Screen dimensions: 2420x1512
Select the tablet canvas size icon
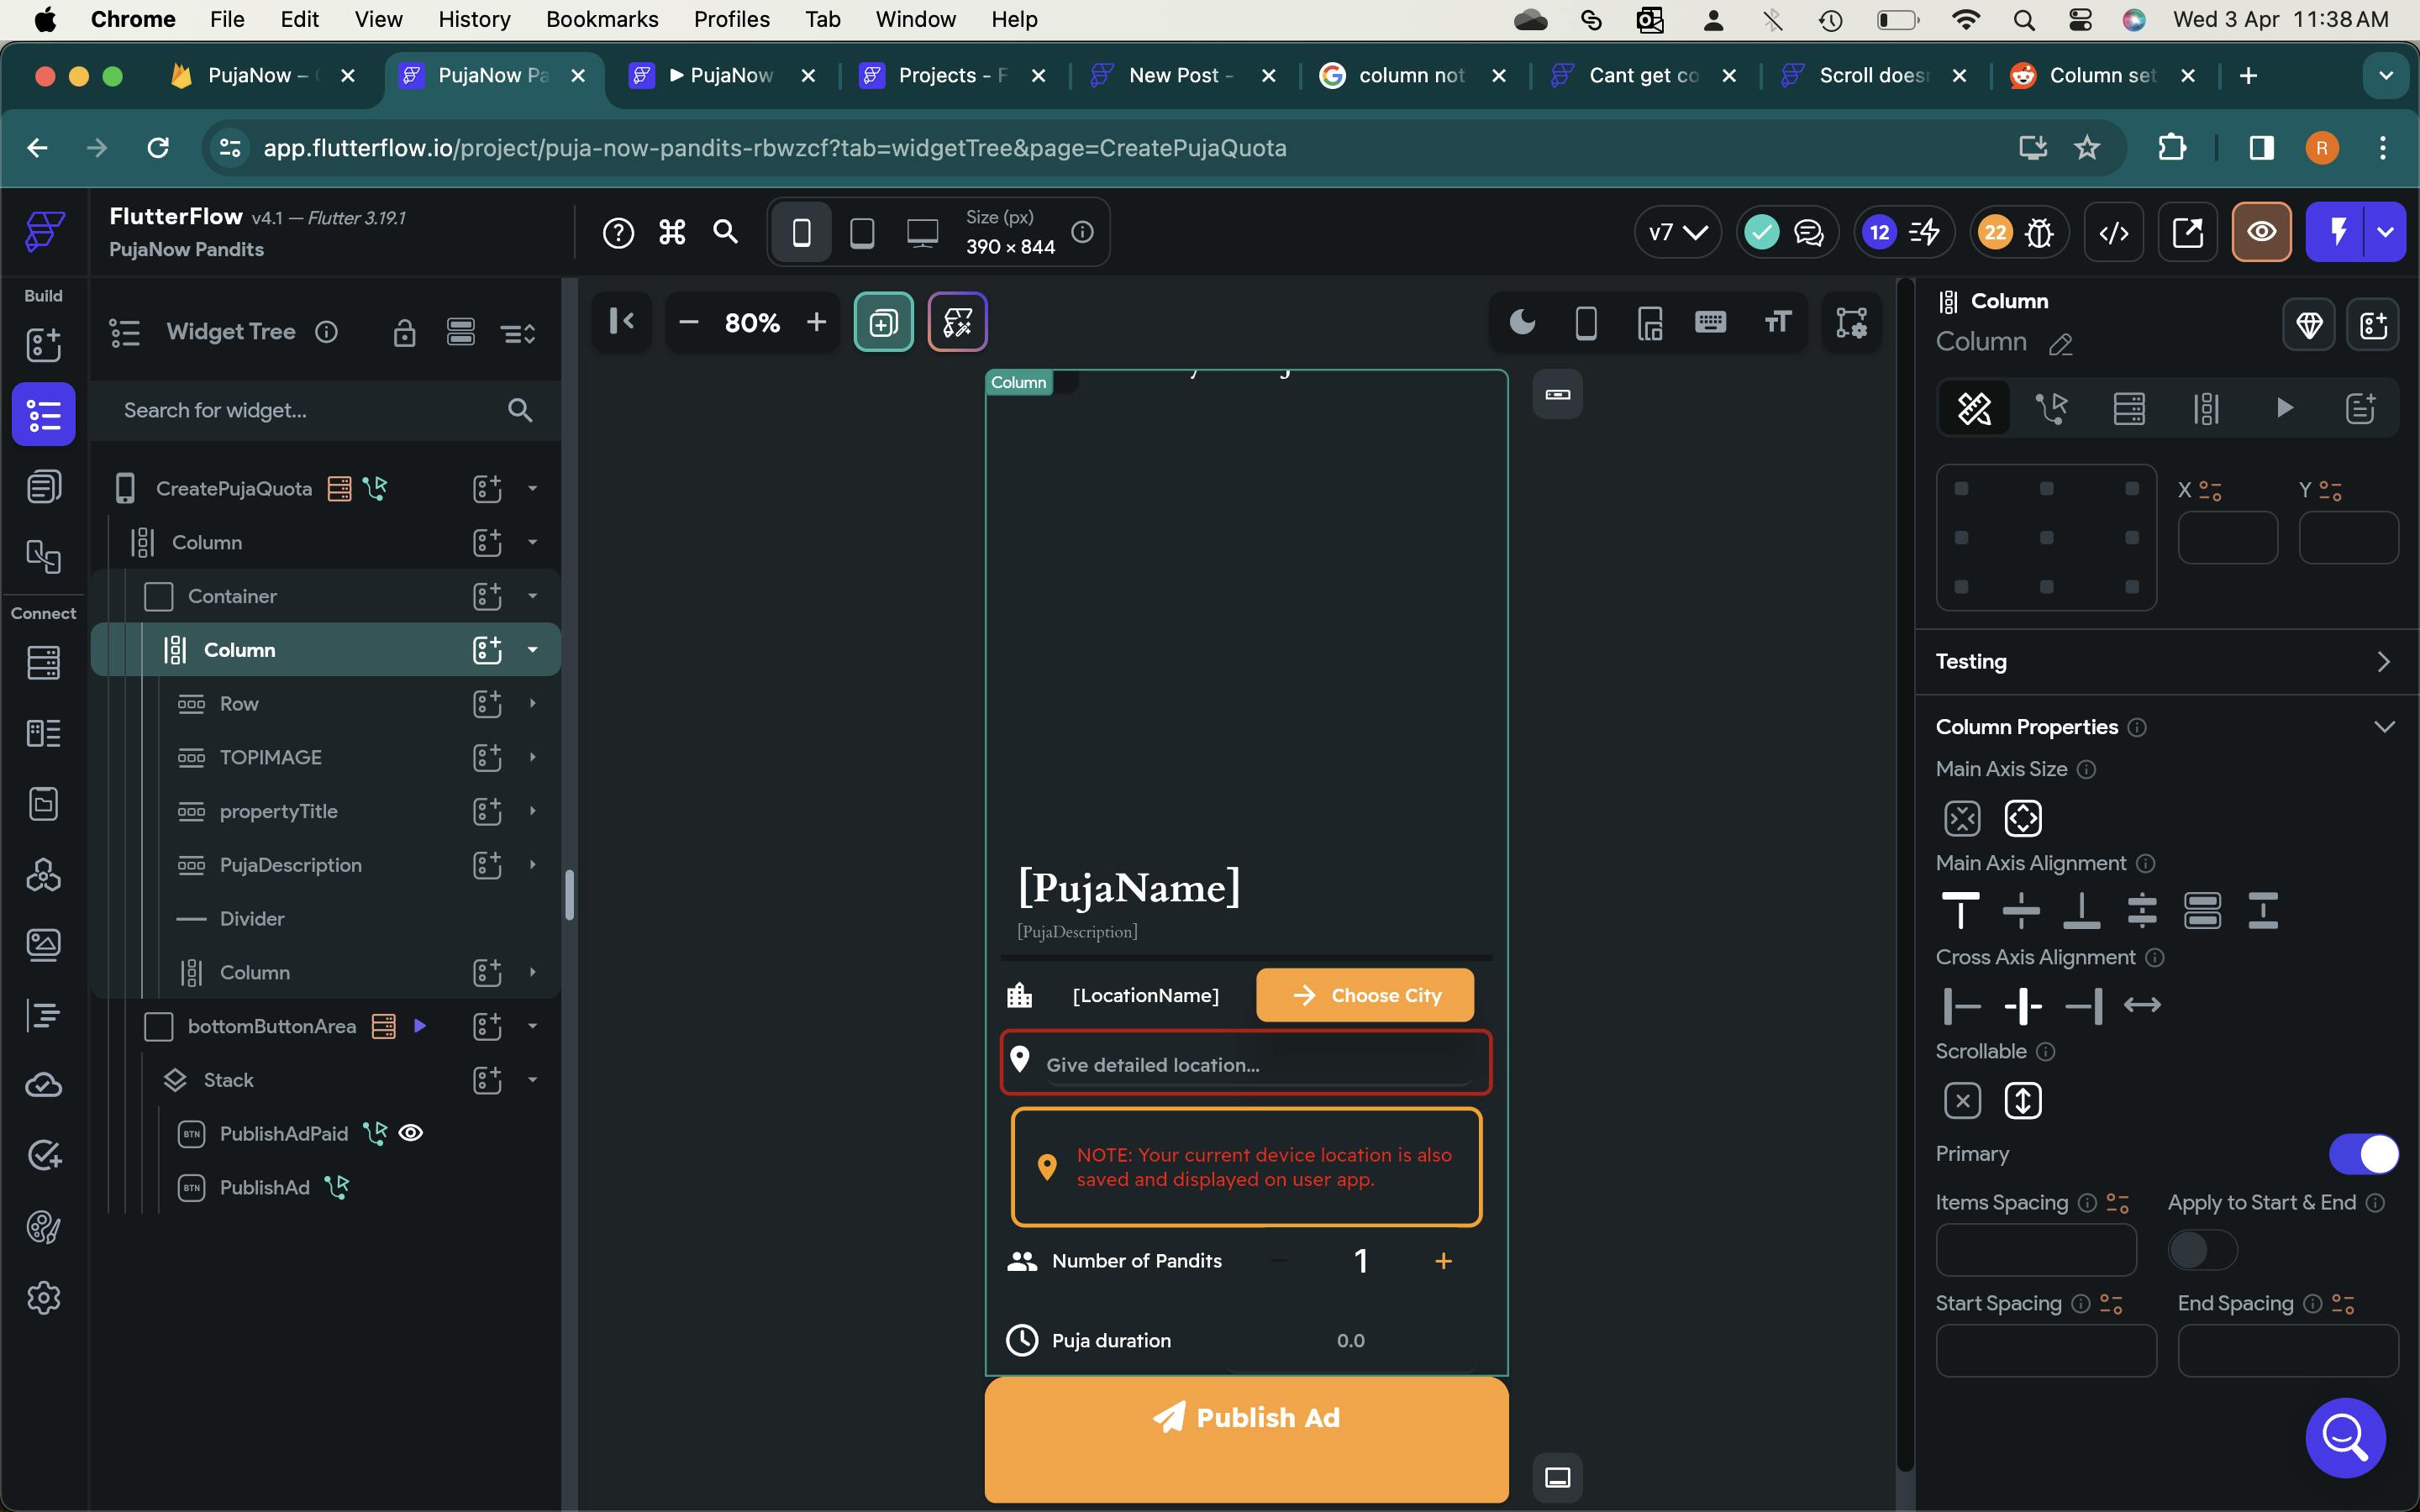[861, 233]
